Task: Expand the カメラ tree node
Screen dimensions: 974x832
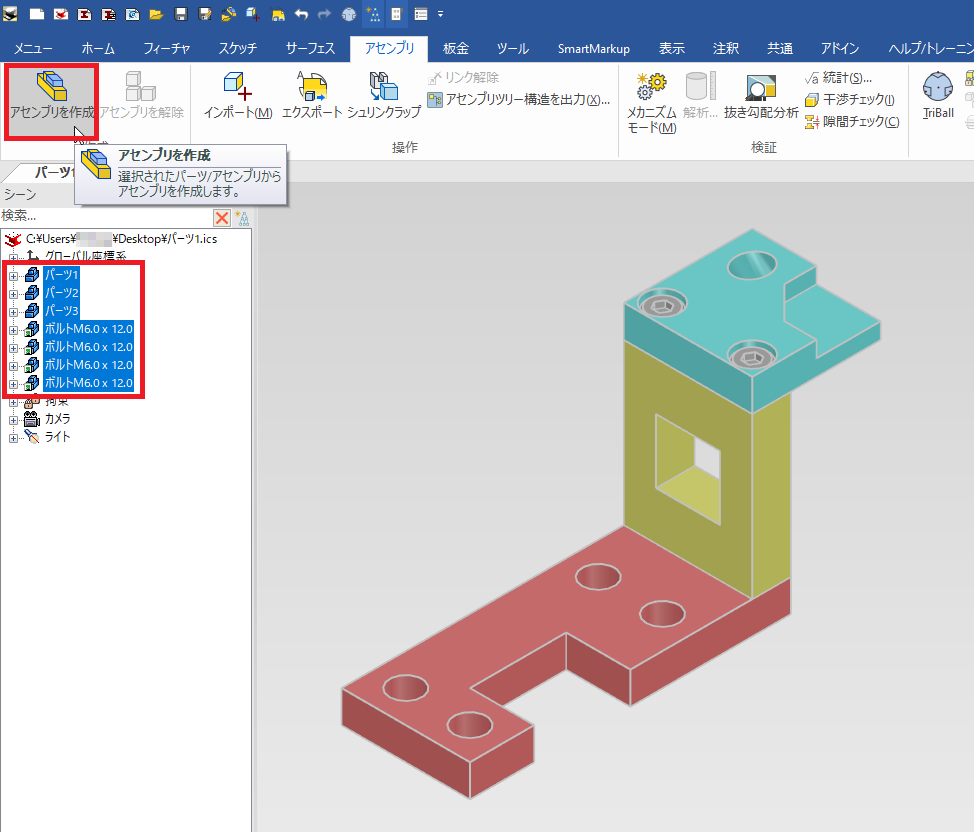Action: click(x=14, y=419)
